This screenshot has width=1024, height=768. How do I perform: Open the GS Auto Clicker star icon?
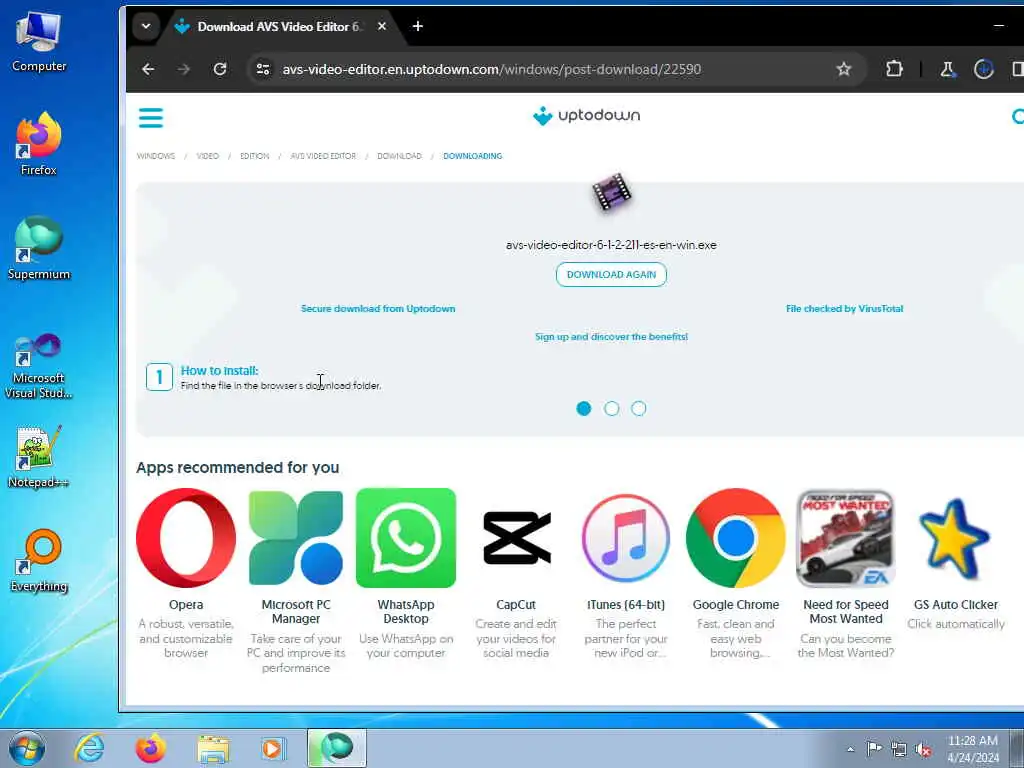pyautogui.click(x=954, y=537)
